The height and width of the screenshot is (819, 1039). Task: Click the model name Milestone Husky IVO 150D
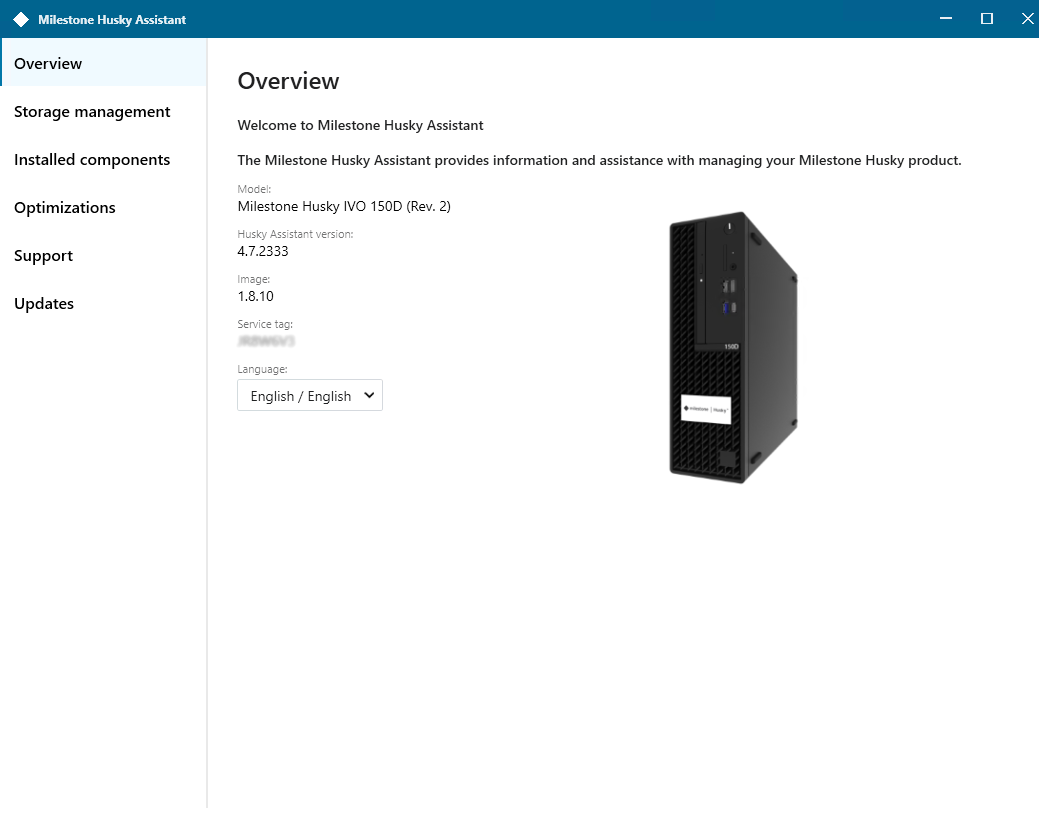[x=344, y=207]
